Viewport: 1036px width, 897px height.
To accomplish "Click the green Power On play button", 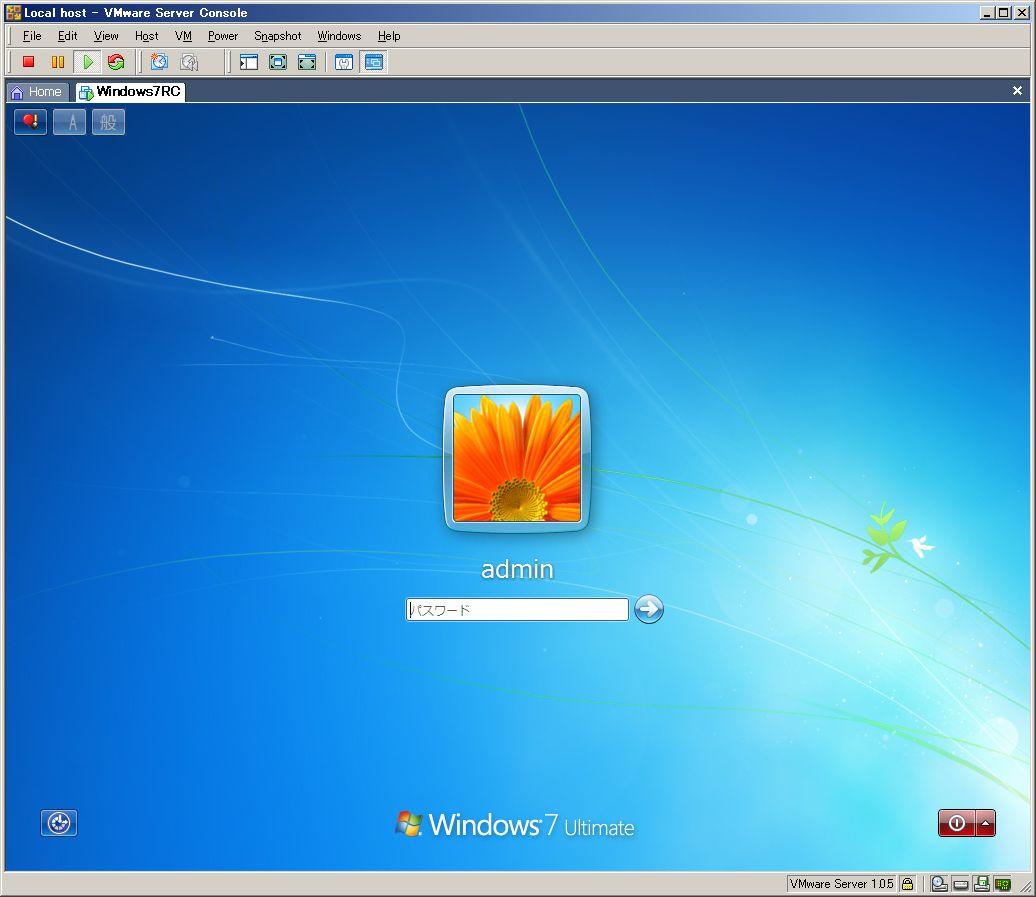I will tap(87, 62).
